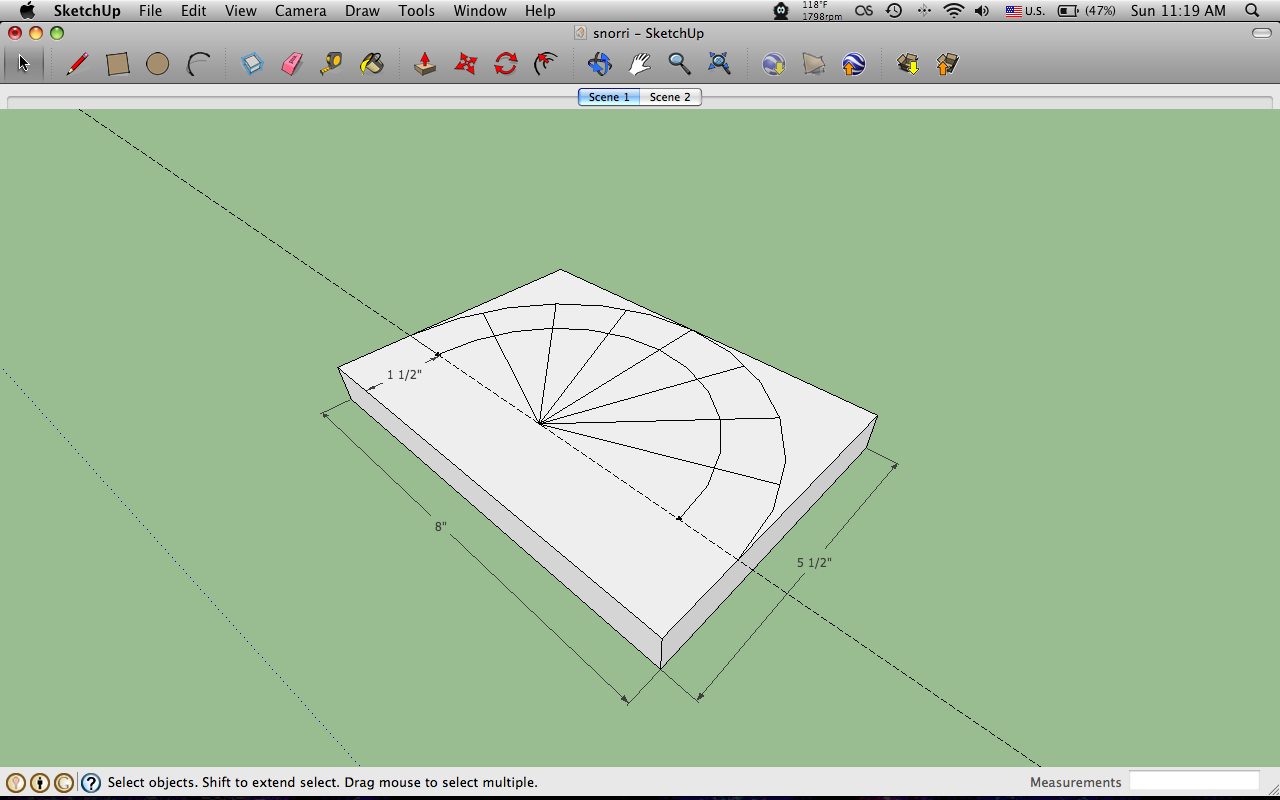Switch to Scene 1 tab
The width and height of the screenshot is (1280, 800).
pyautogui.click(x=609, y=97)
